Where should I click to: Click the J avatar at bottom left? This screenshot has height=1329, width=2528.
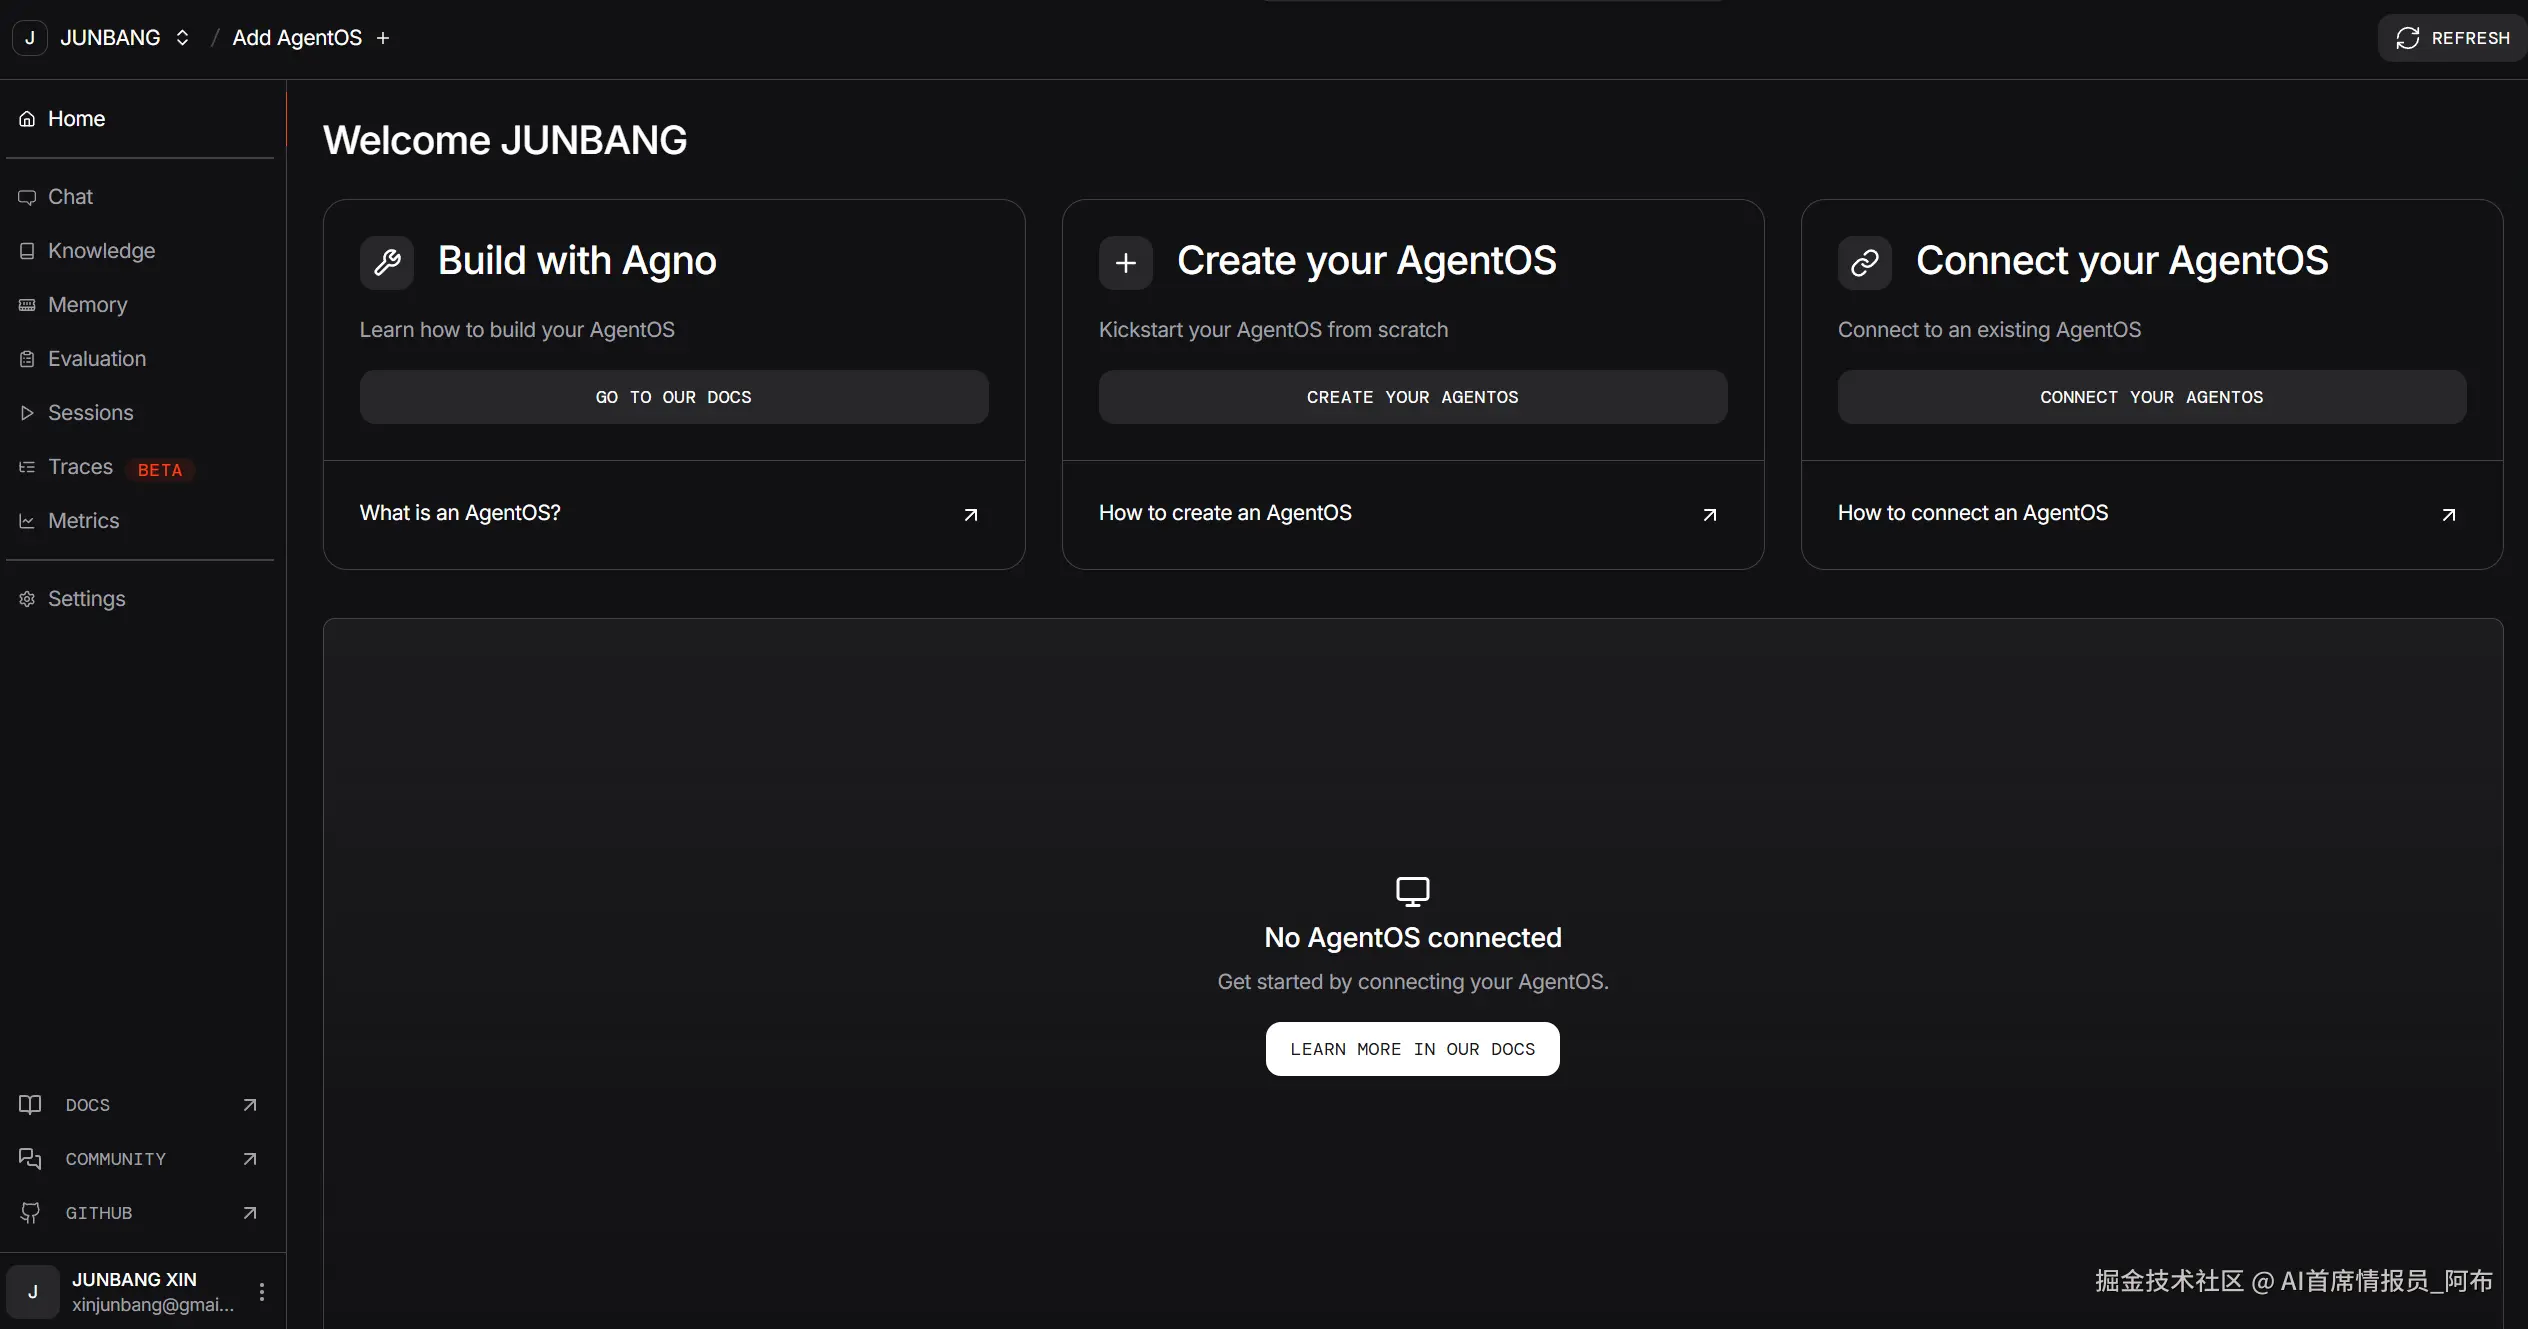(33, 1292)
